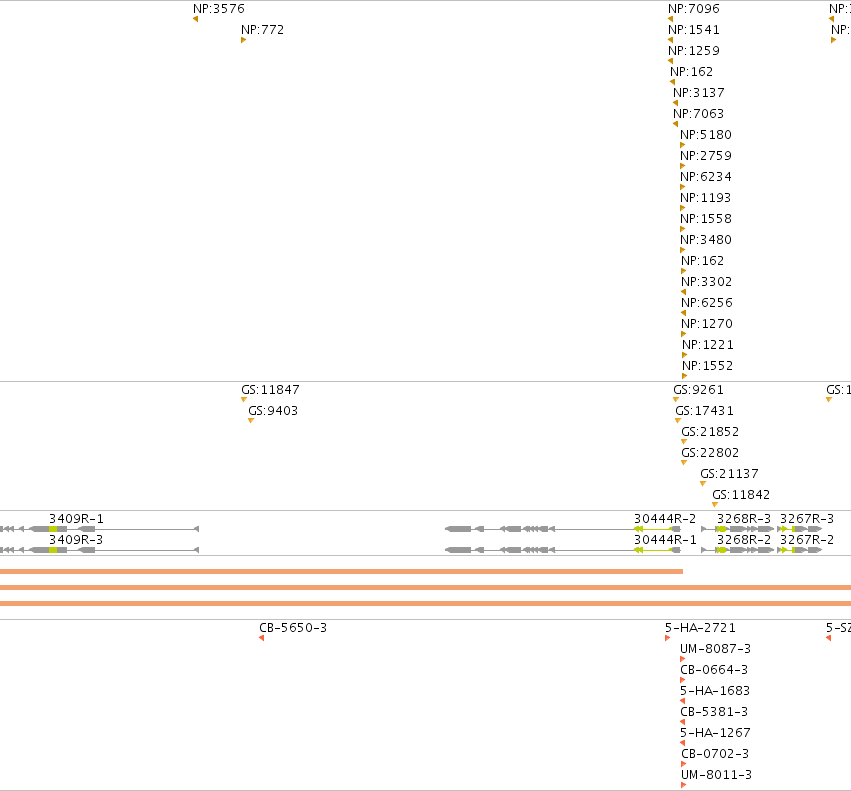
Task: Select the NP:1558 feature
Action: point(706,219)
